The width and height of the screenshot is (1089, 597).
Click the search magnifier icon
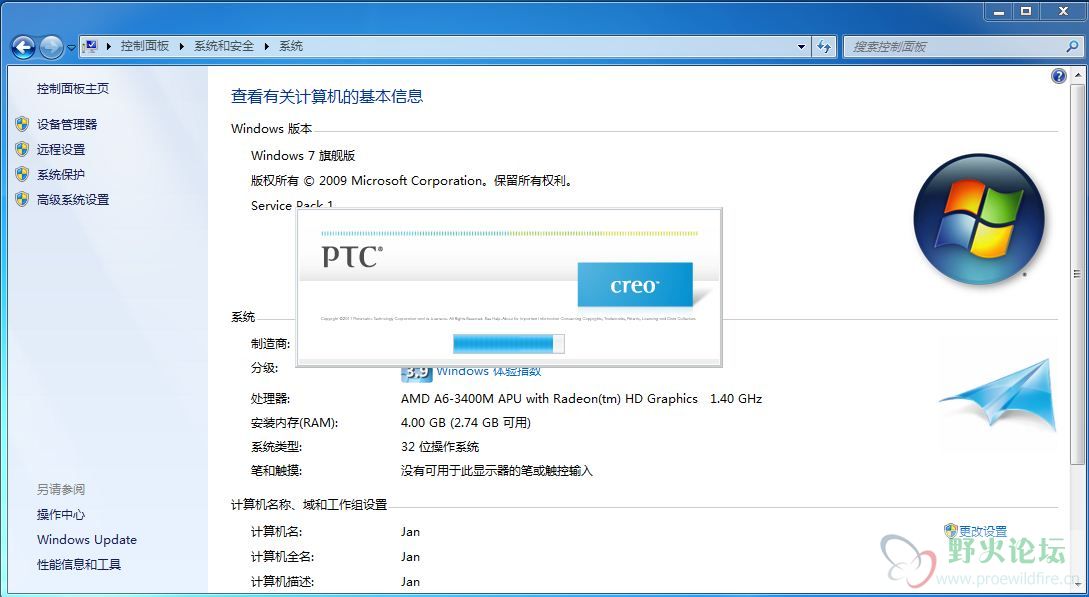tap(1072, 47)
